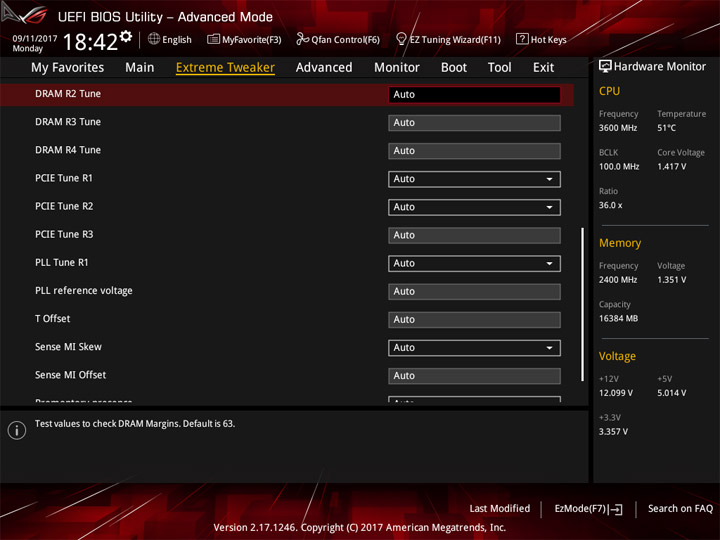
Task: Click the Qfan Control fan icon
Action: 302,39
